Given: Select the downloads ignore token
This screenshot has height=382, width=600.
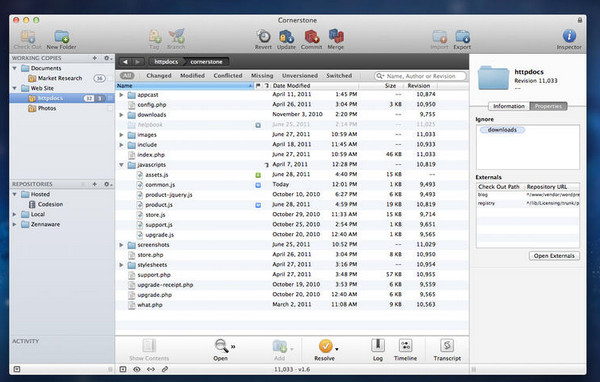Looking at the screenshot, I should (502, 130).
